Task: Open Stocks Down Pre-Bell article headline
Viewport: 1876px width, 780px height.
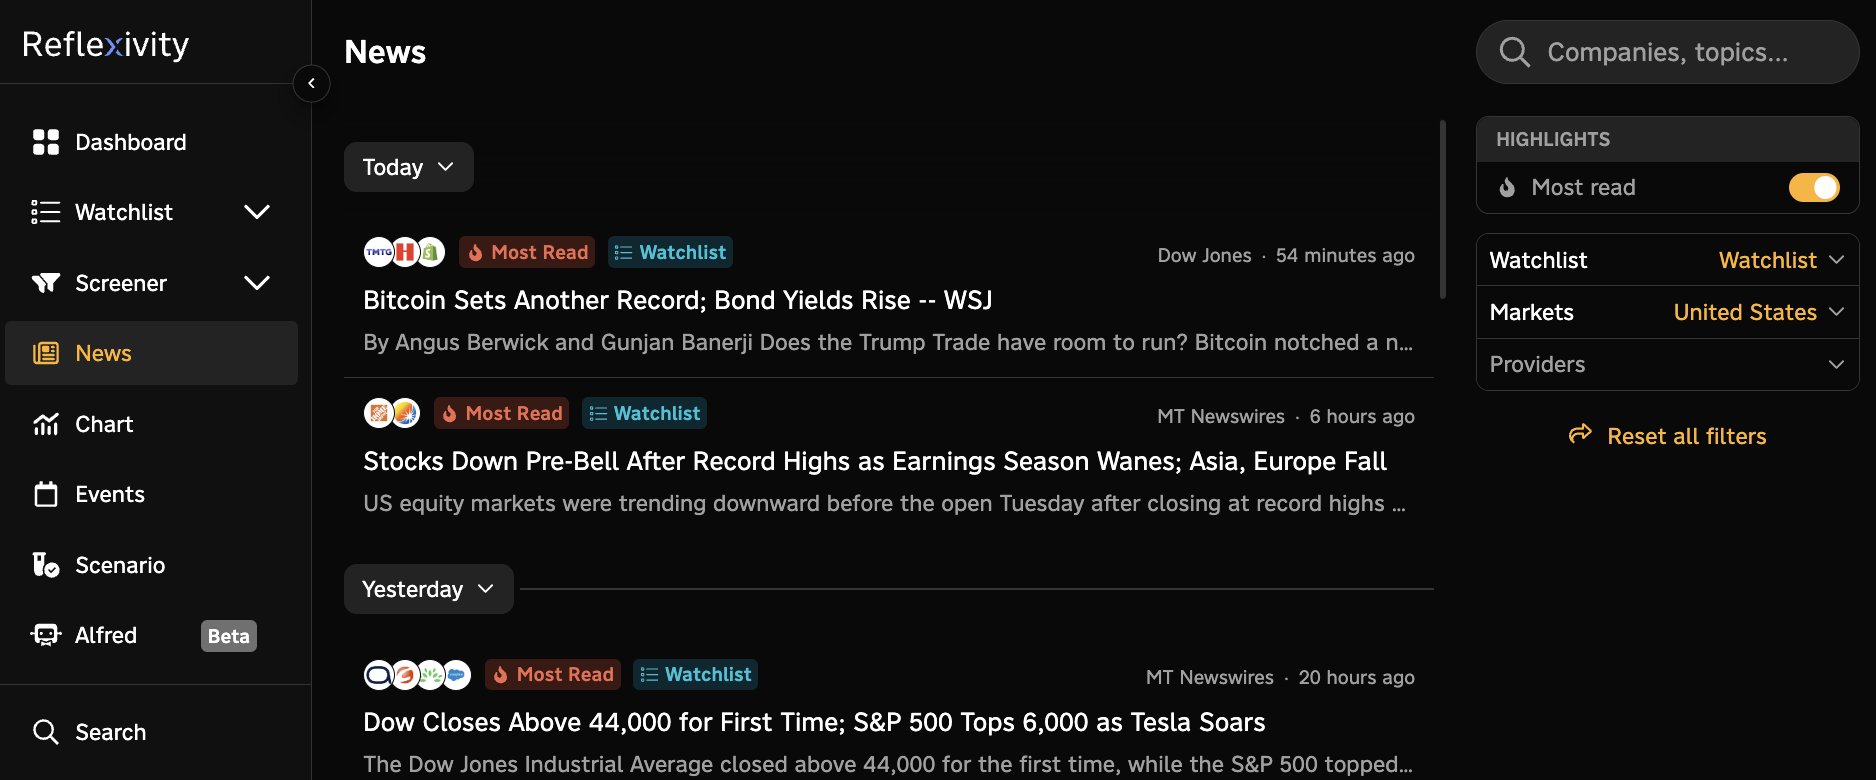Action: coord(875,461)
